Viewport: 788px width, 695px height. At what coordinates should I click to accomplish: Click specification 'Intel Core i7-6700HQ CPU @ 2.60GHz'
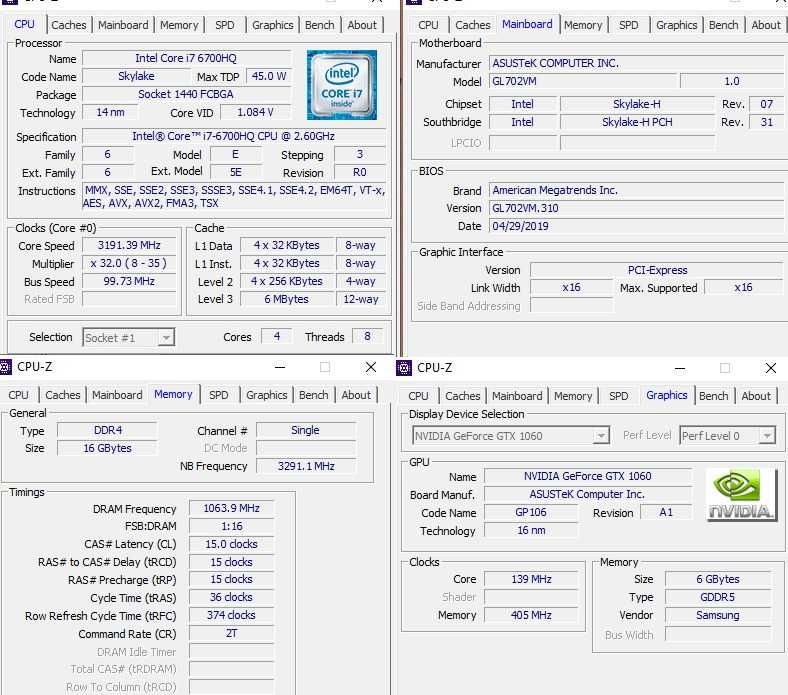233,136
